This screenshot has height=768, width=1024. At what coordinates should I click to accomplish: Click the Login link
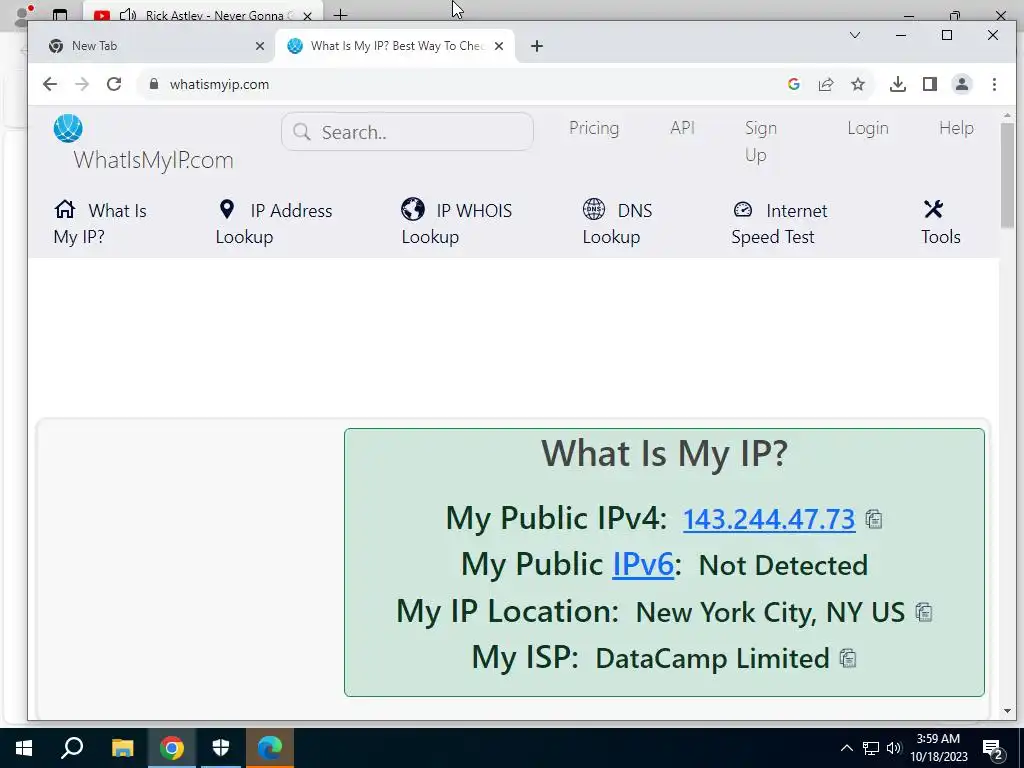868,128
